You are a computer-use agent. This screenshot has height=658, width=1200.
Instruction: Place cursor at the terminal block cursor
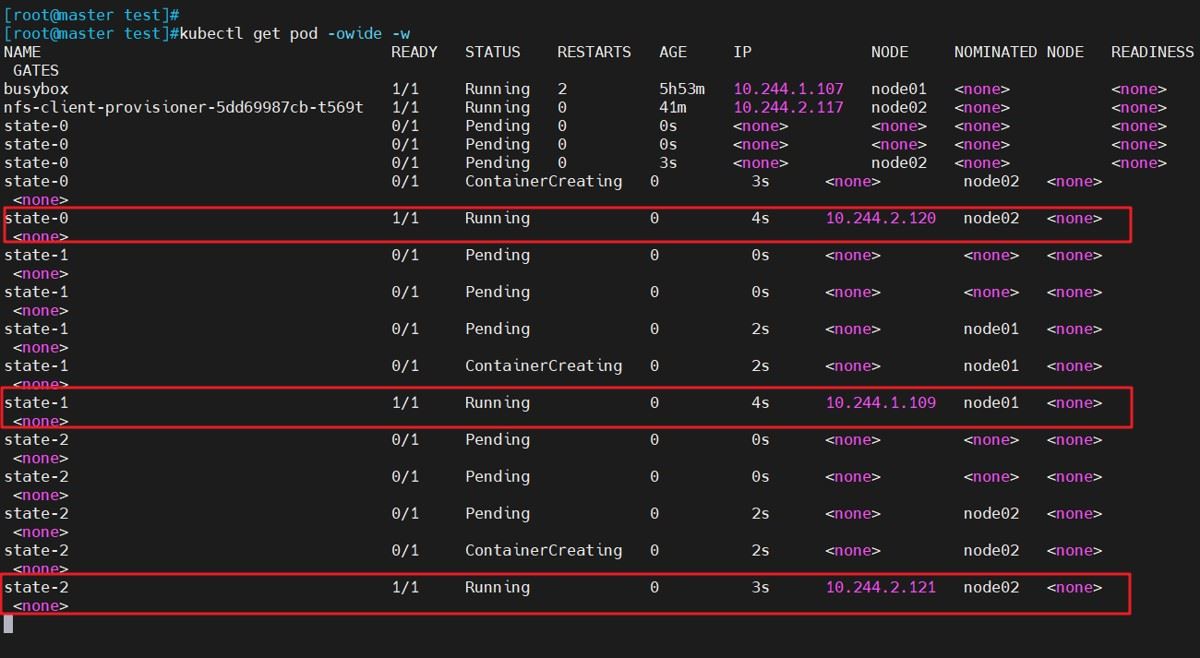[x=9, y=624]
